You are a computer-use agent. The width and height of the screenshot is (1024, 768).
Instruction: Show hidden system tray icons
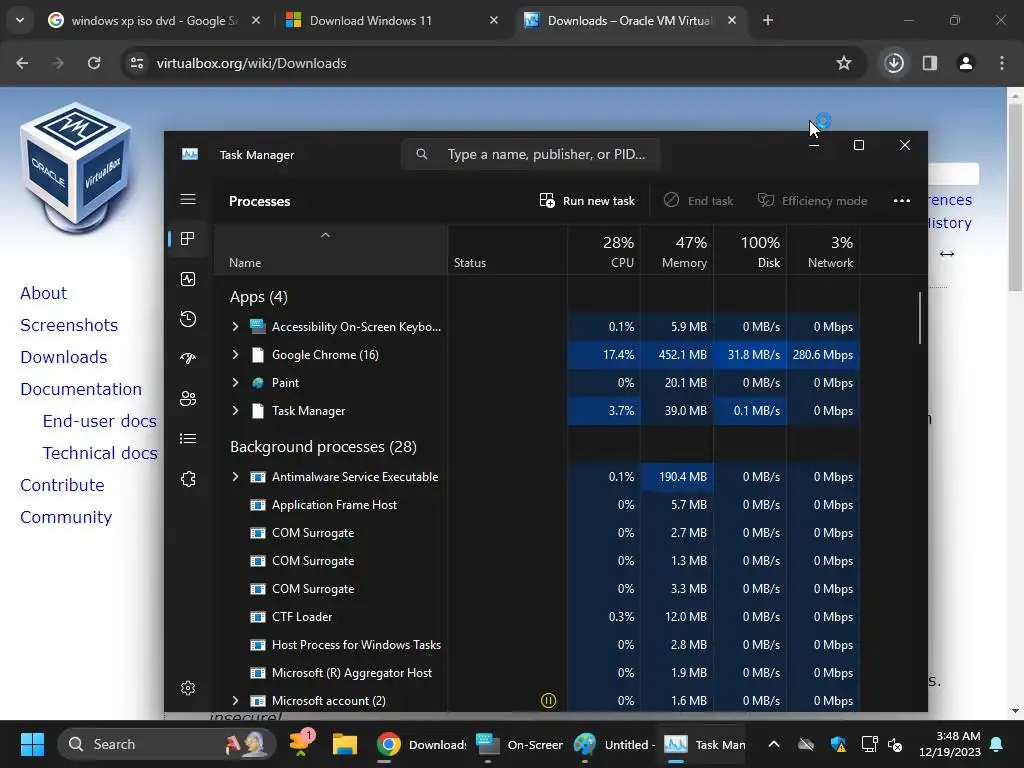point(774,744)
